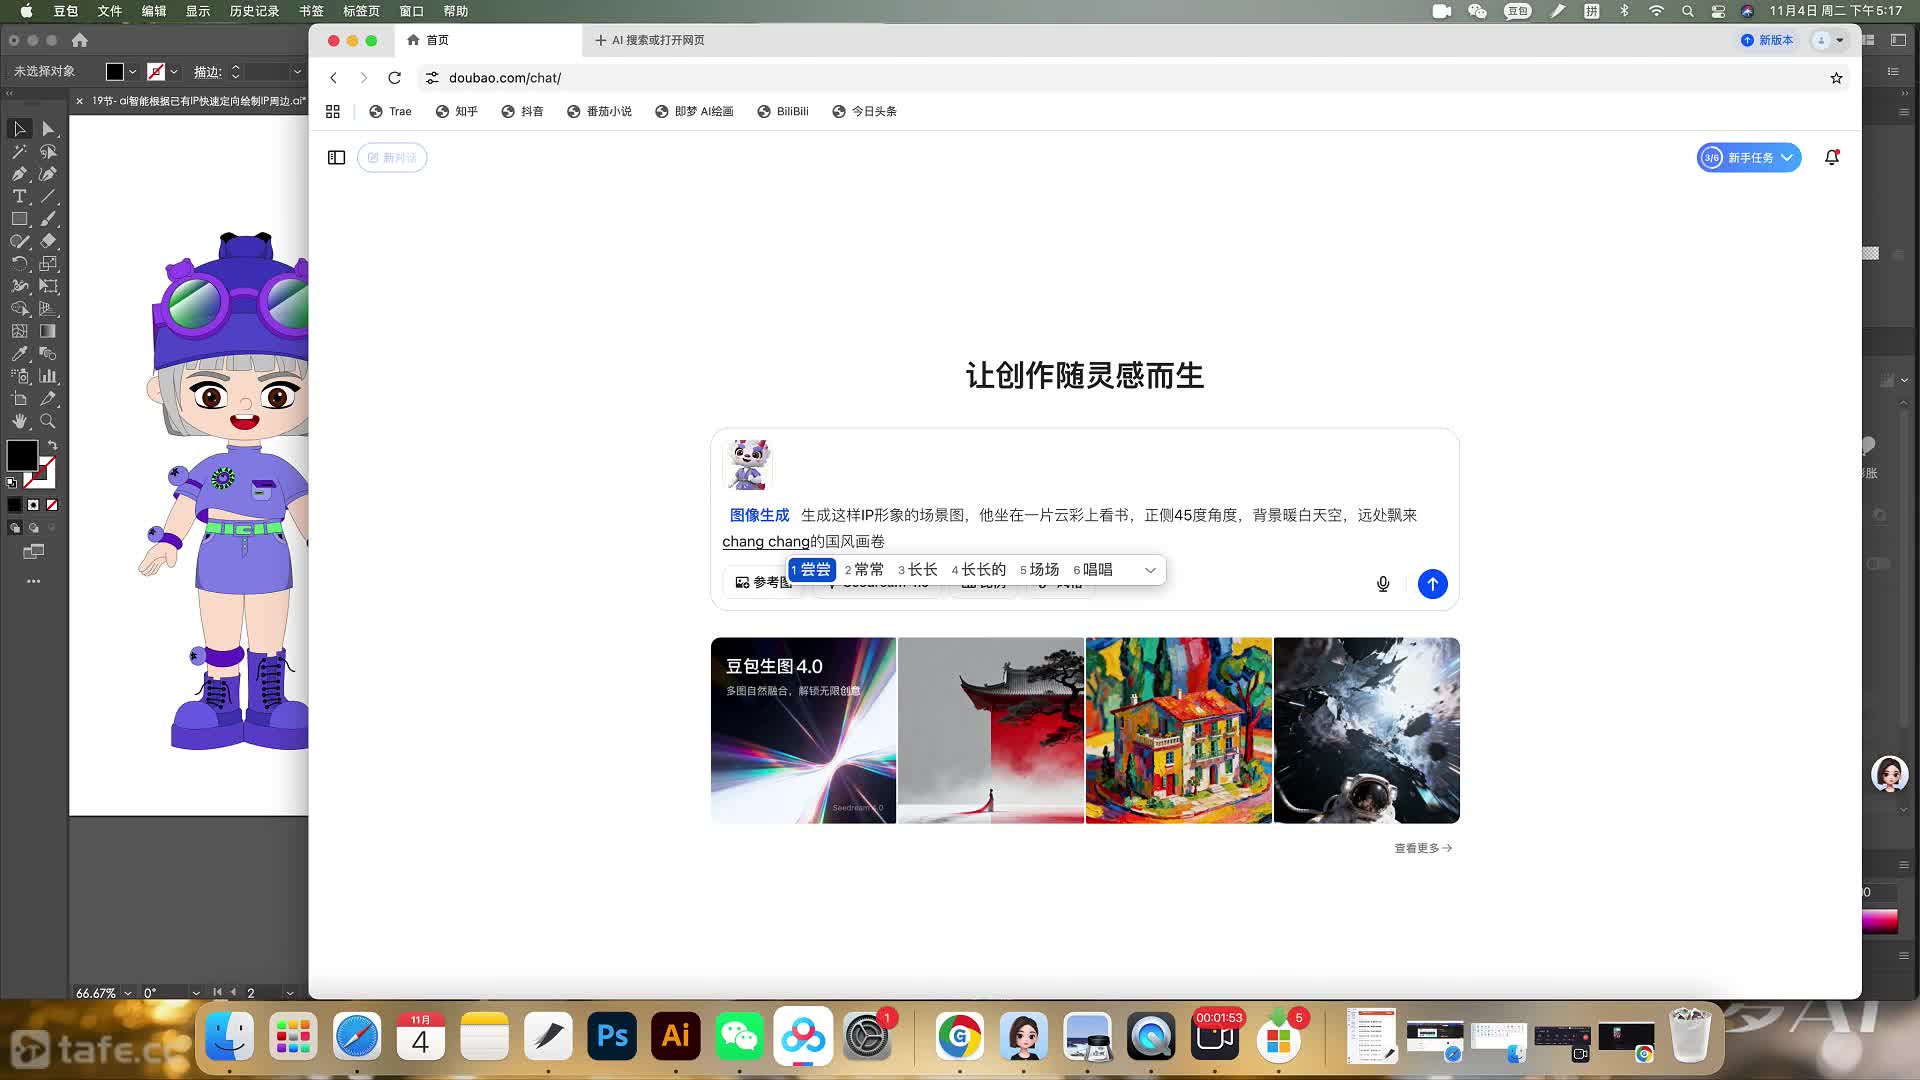Select IME candidate 2 常常
The height and width of the screenshot is (1080, 1920).
click(864, 570)
